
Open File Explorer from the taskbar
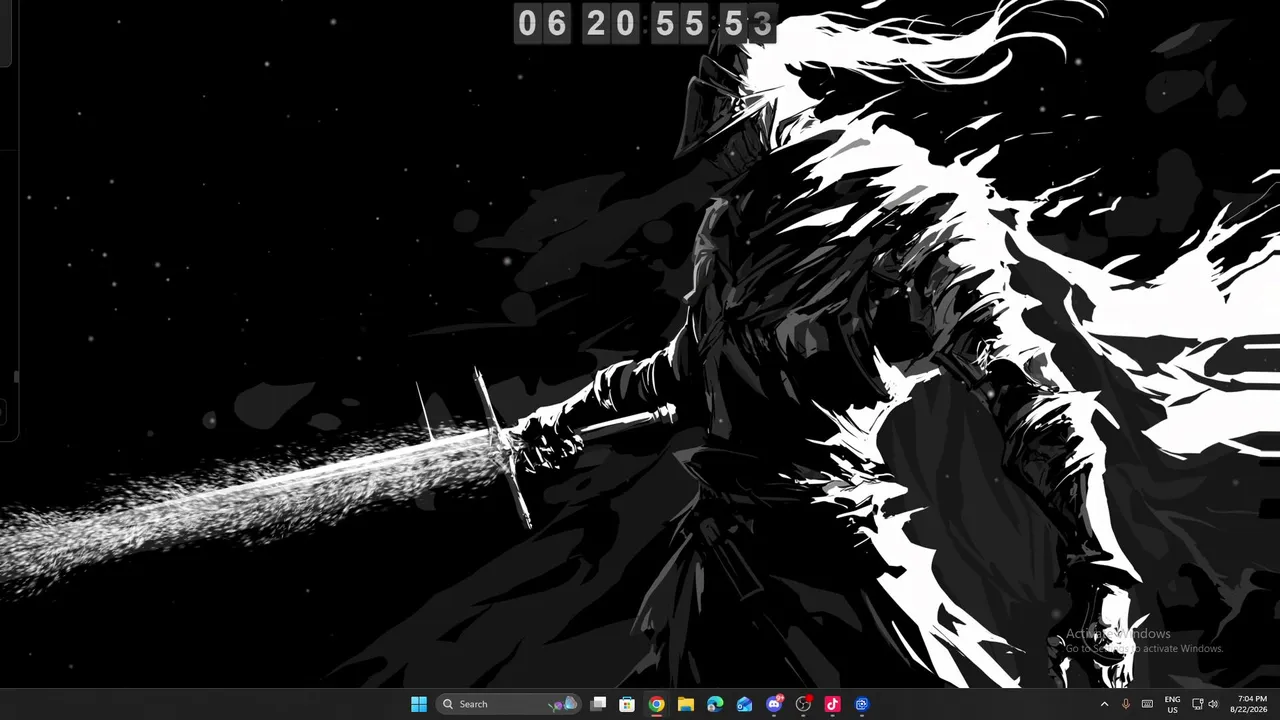685,704
